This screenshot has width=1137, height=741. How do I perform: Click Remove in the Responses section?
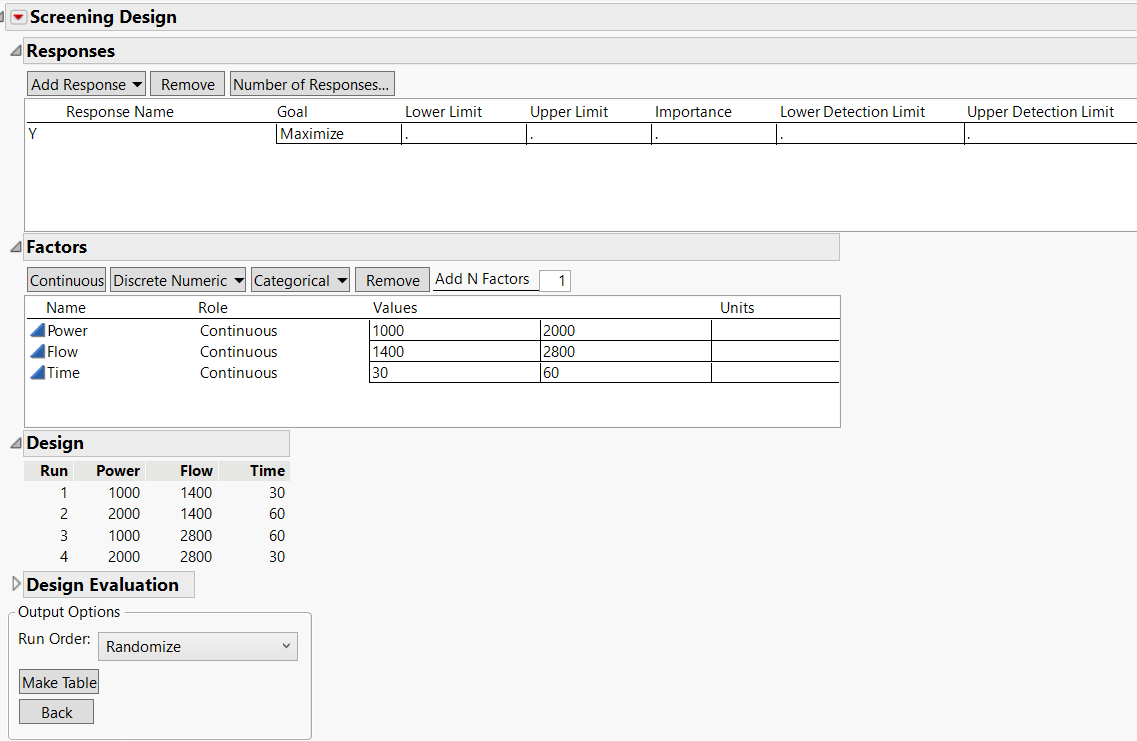pos(186,83)
